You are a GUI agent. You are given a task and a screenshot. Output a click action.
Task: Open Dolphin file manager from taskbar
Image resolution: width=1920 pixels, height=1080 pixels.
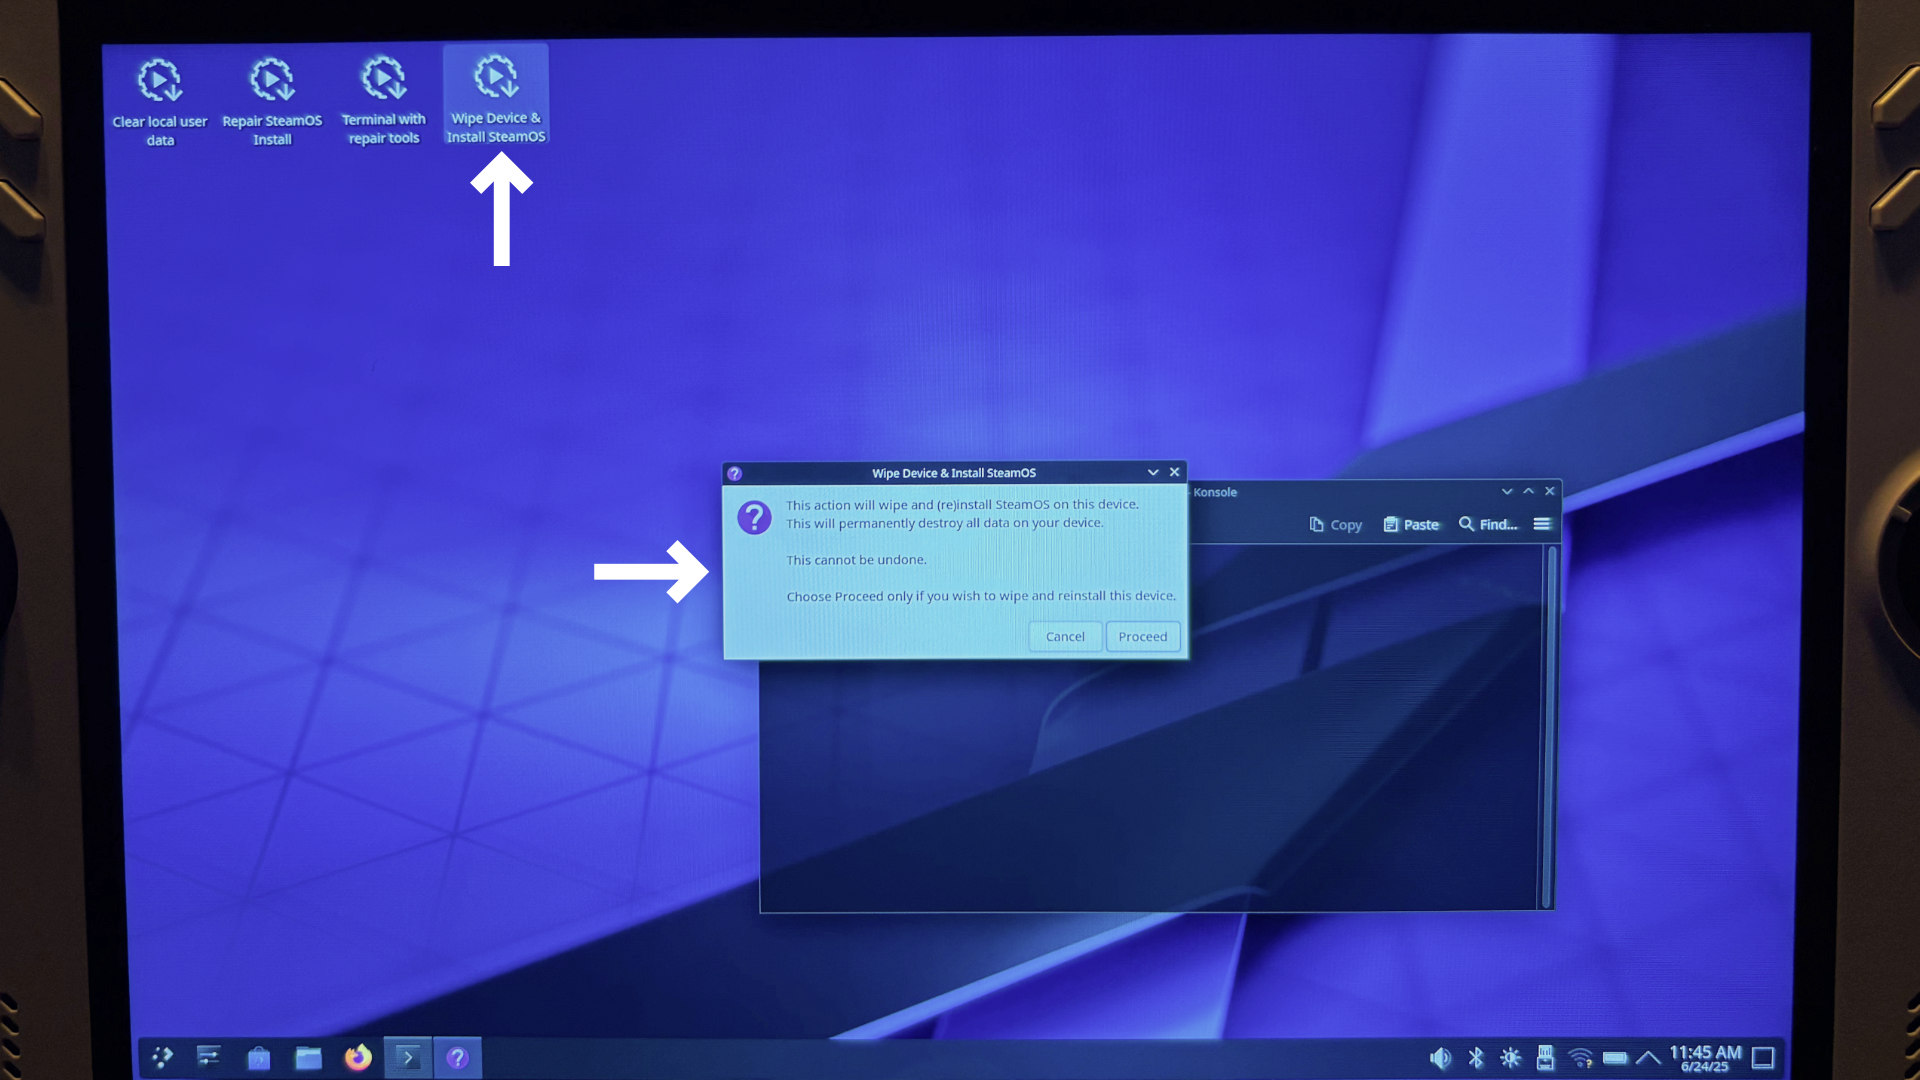[308, 1057]
